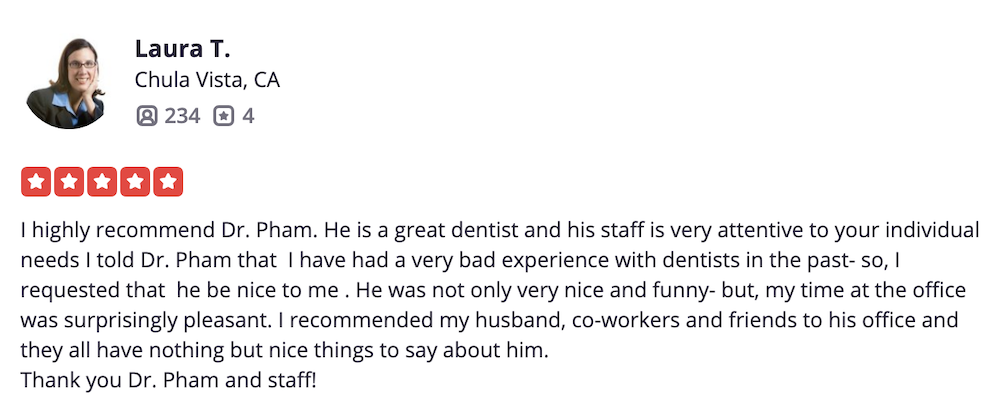1000x410 pixels.
Task: Click the reviews star icon beside 4
Action: [224, 116]
